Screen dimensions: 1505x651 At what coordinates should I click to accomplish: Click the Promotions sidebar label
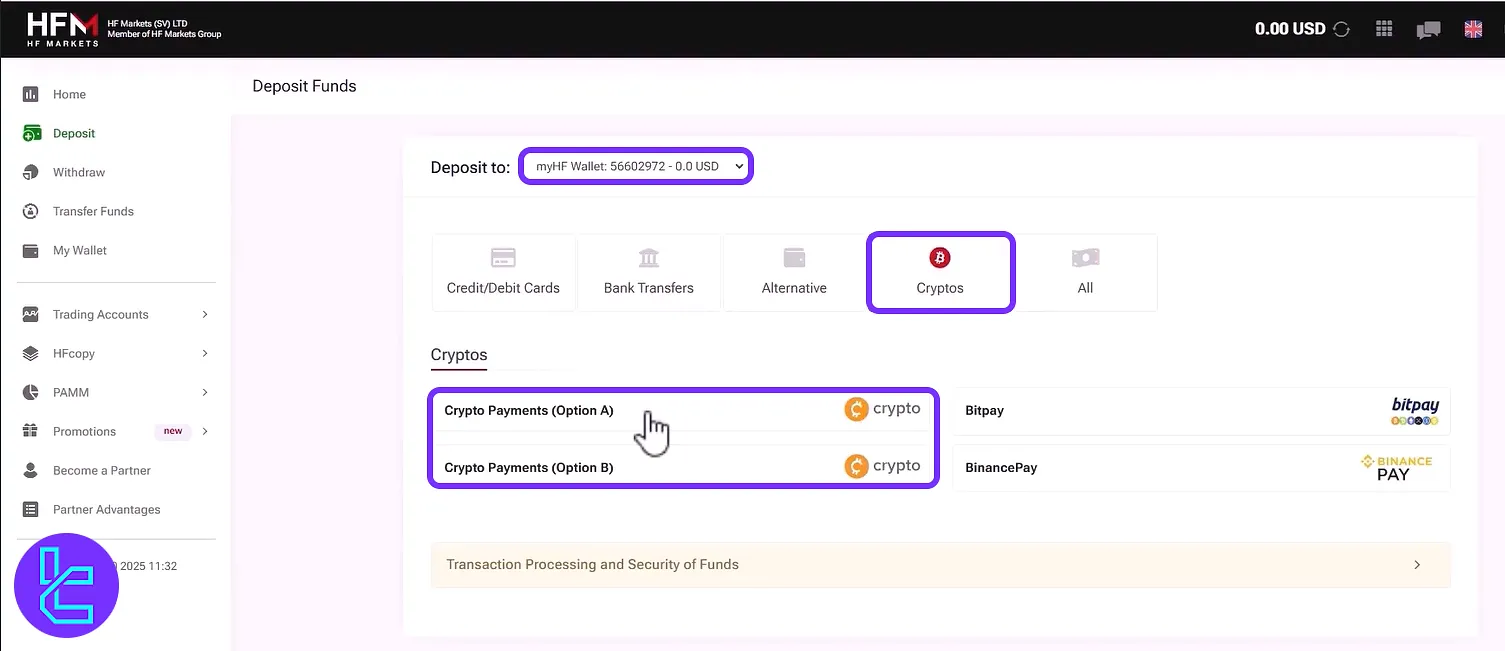click(x=84, y=431)
